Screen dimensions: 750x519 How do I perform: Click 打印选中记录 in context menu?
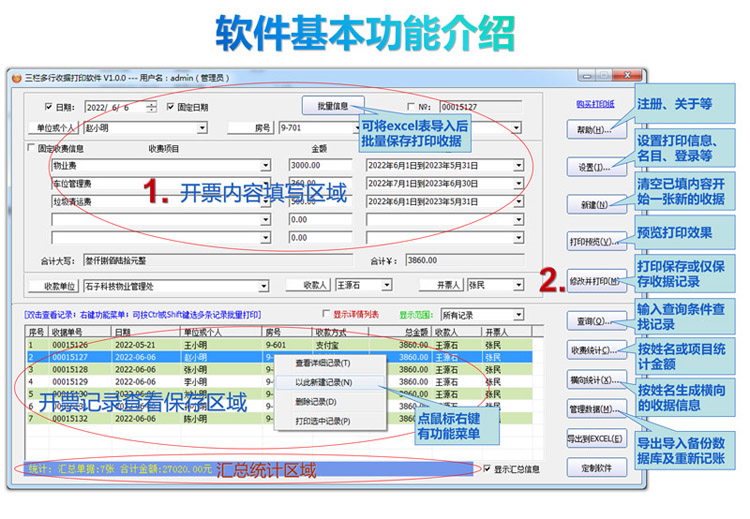(x=322, y=421)
